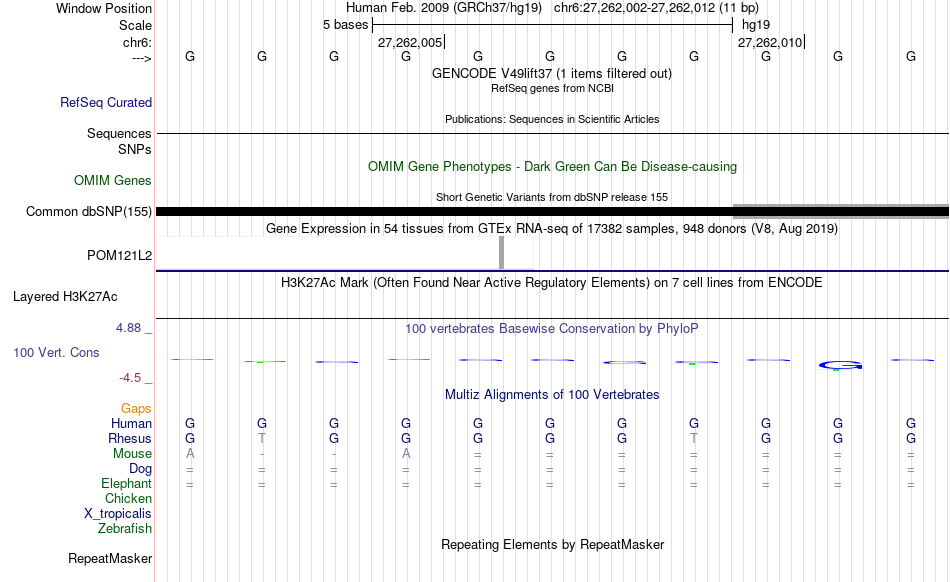Click the hg19 scale label
Screen dimensions: 950x582
756,25
